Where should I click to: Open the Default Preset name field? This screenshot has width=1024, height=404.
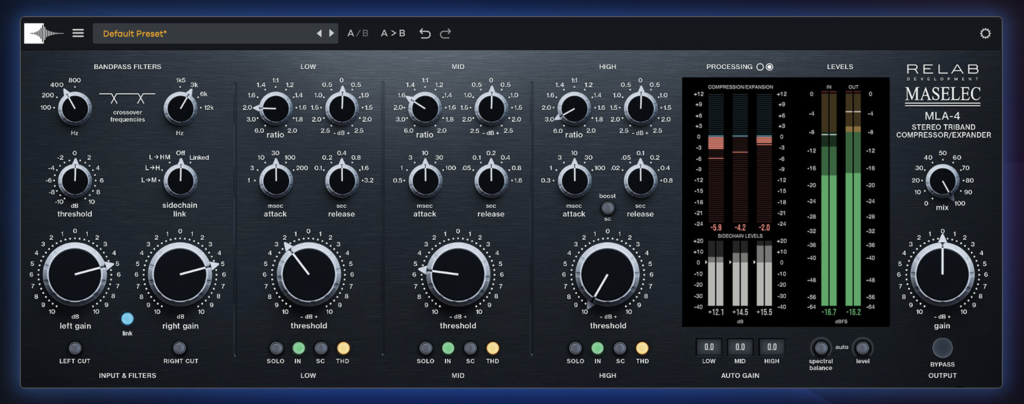[x=216, y=33]
